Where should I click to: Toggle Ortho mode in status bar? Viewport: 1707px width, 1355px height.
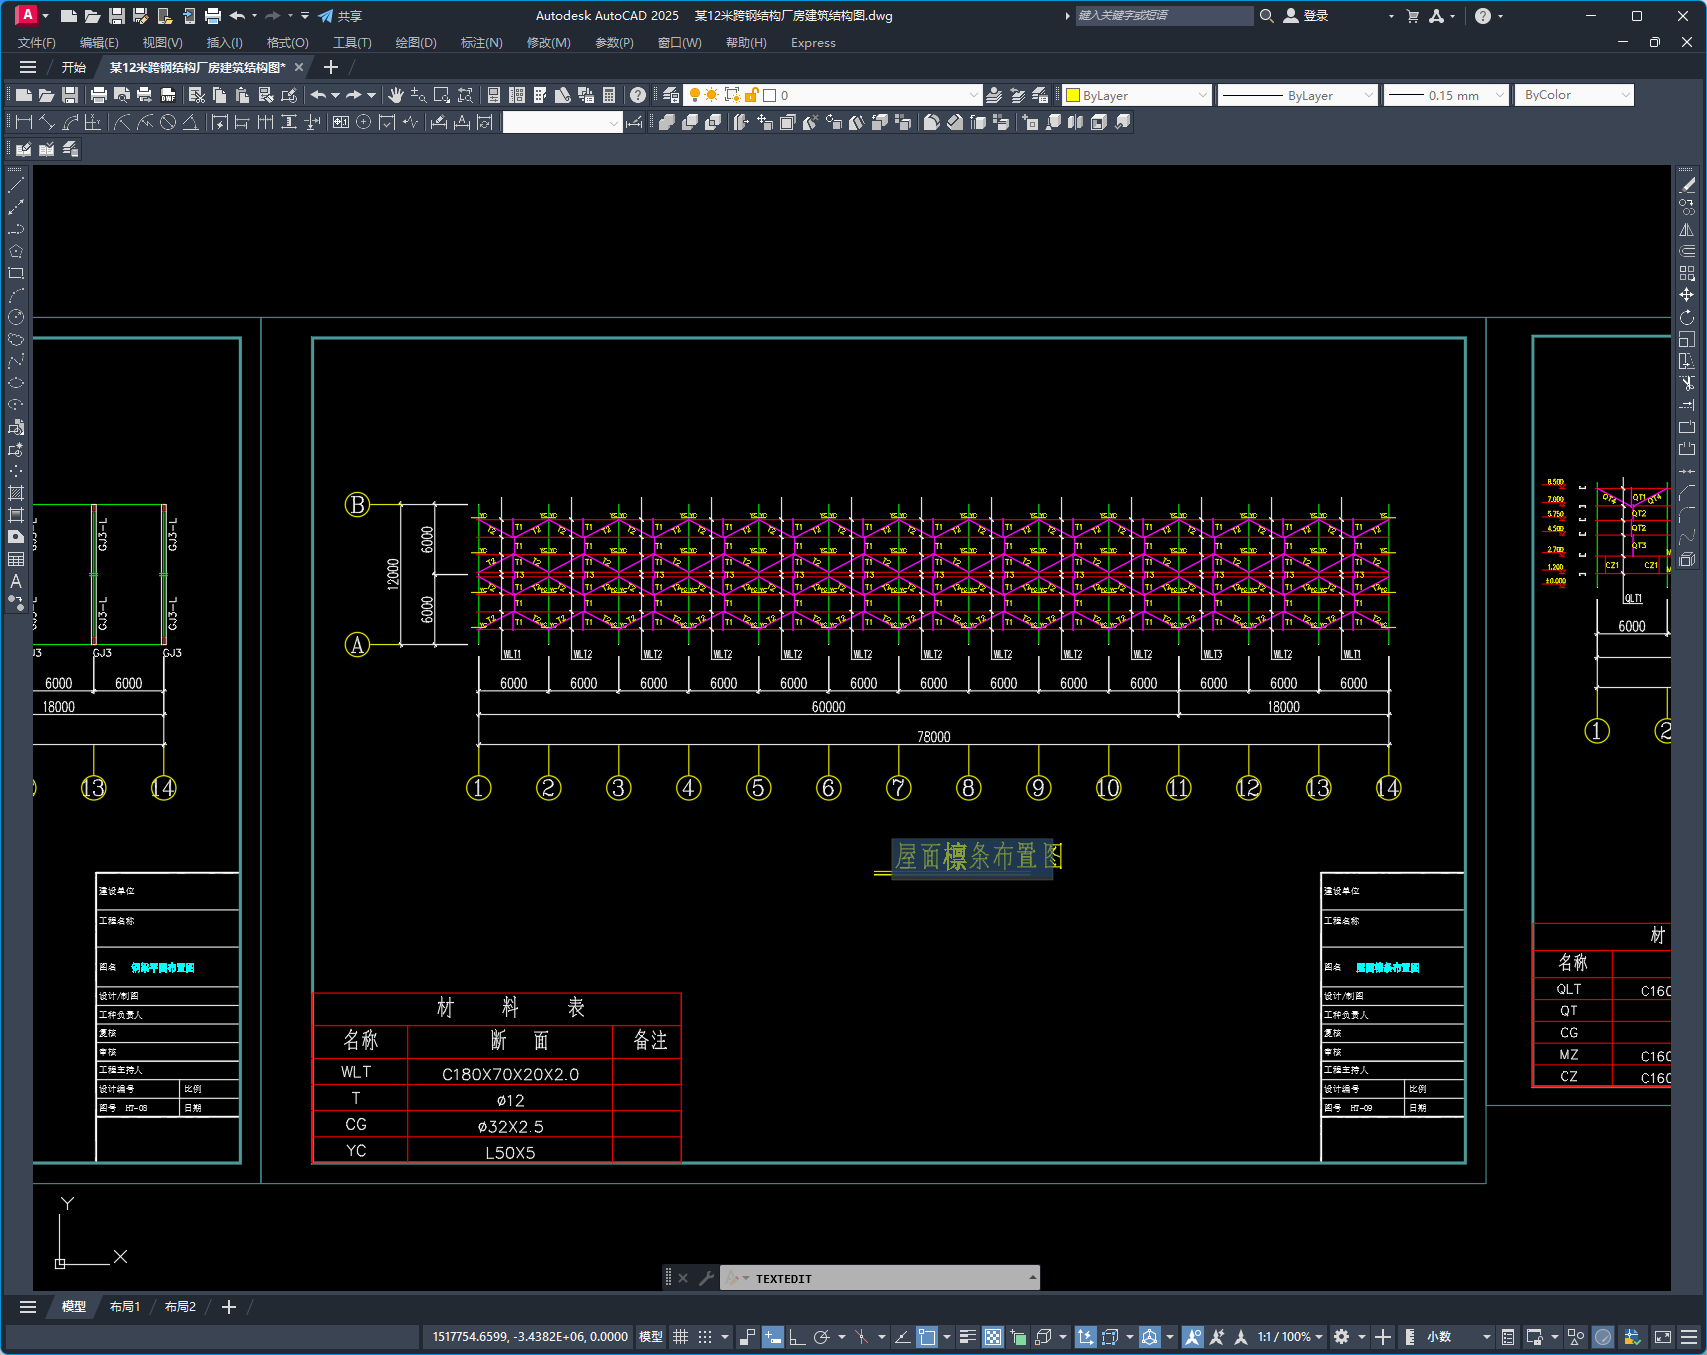797,1337
